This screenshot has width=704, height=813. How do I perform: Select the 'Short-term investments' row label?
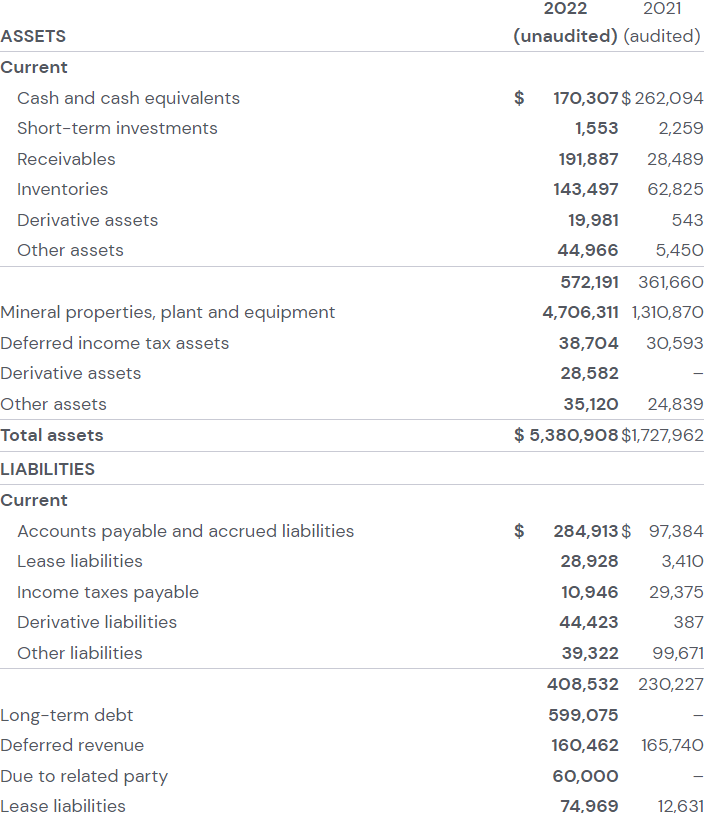117,128
